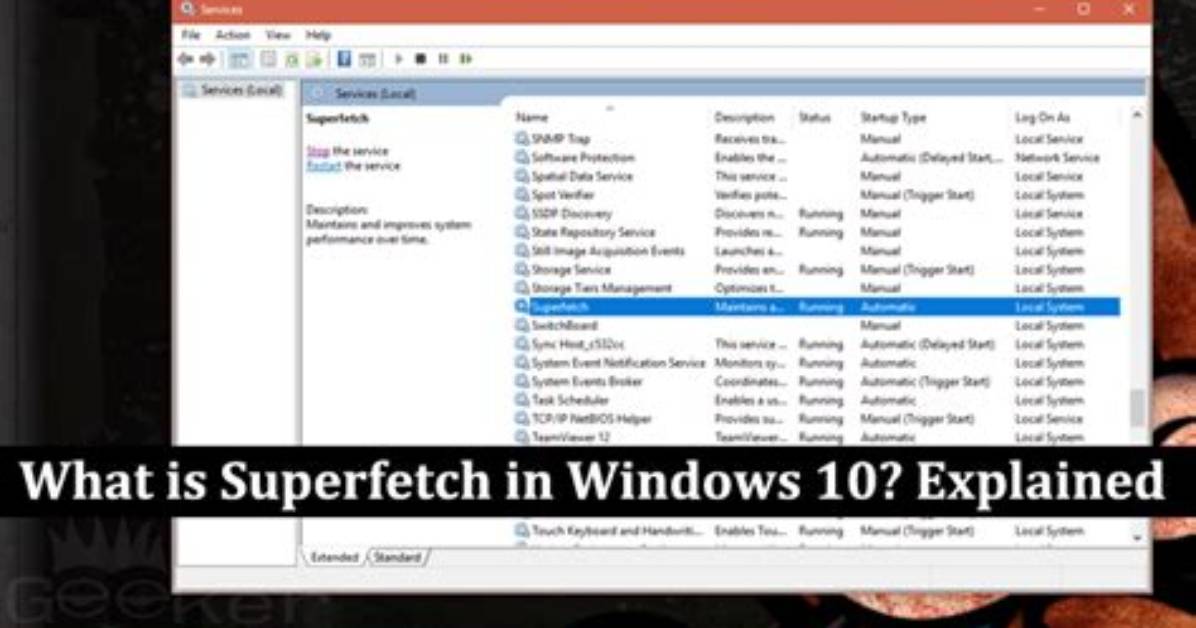Click the Export List toolbar icon
Screen dimensions: 1196x628
click(314, 59)
